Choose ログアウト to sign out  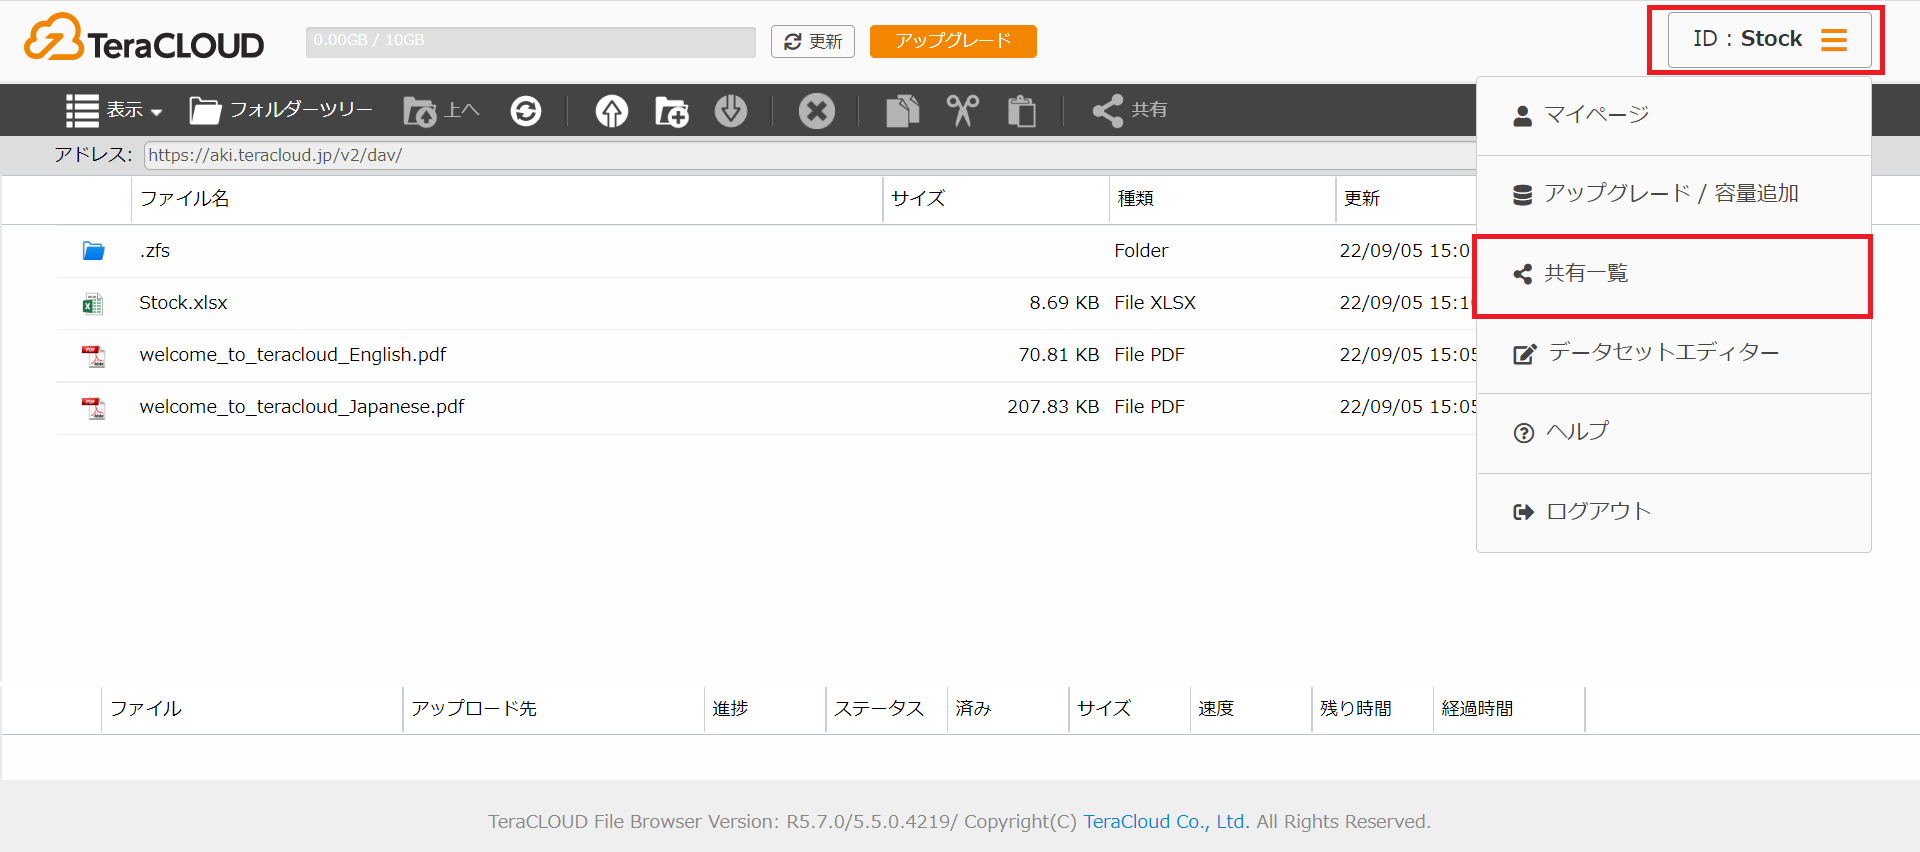(1674, 512)
